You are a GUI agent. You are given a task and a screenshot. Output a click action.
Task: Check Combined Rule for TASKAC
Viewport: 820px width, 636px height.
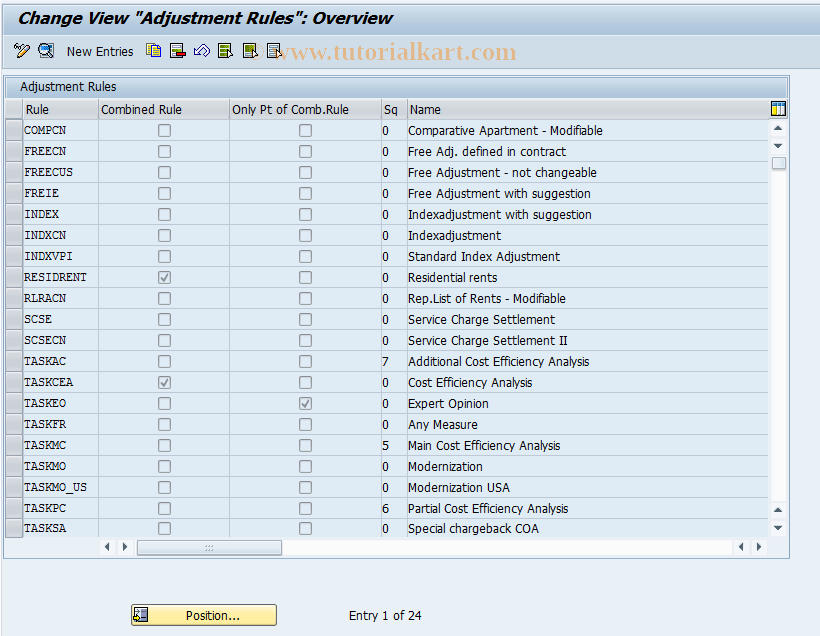[x=164, y=361]
